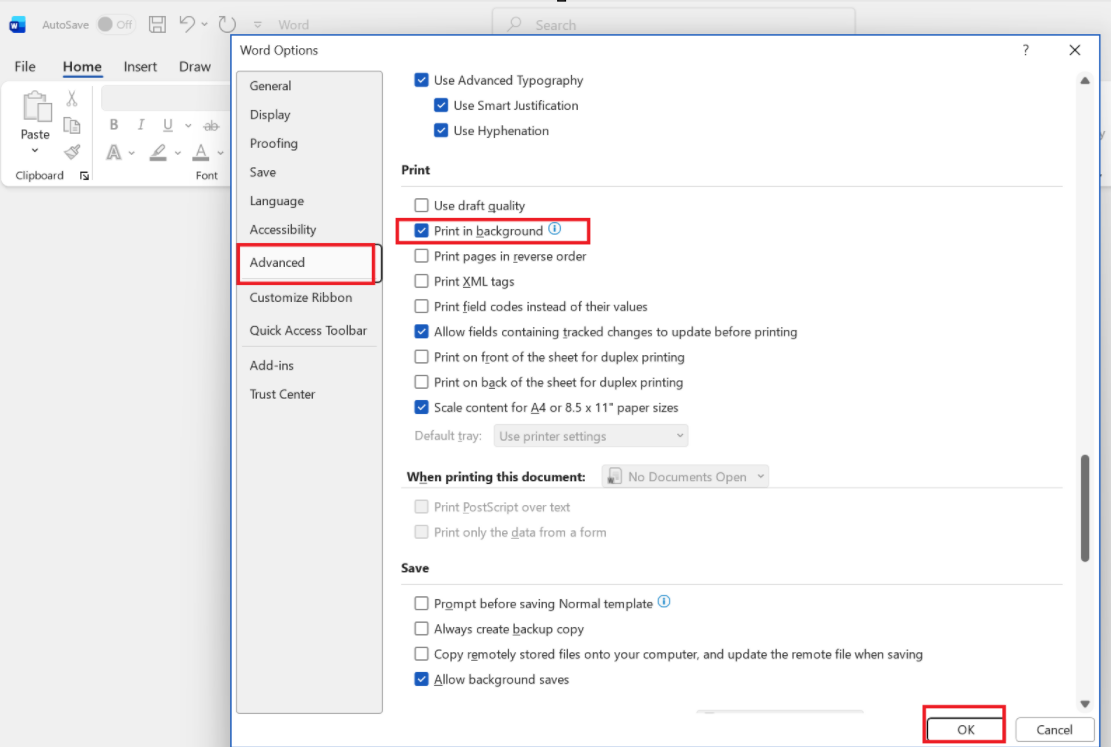Screen dimensions: 1111x747
Task: Click the Text Highlight Color icon
Action: (x=158, y=152)
